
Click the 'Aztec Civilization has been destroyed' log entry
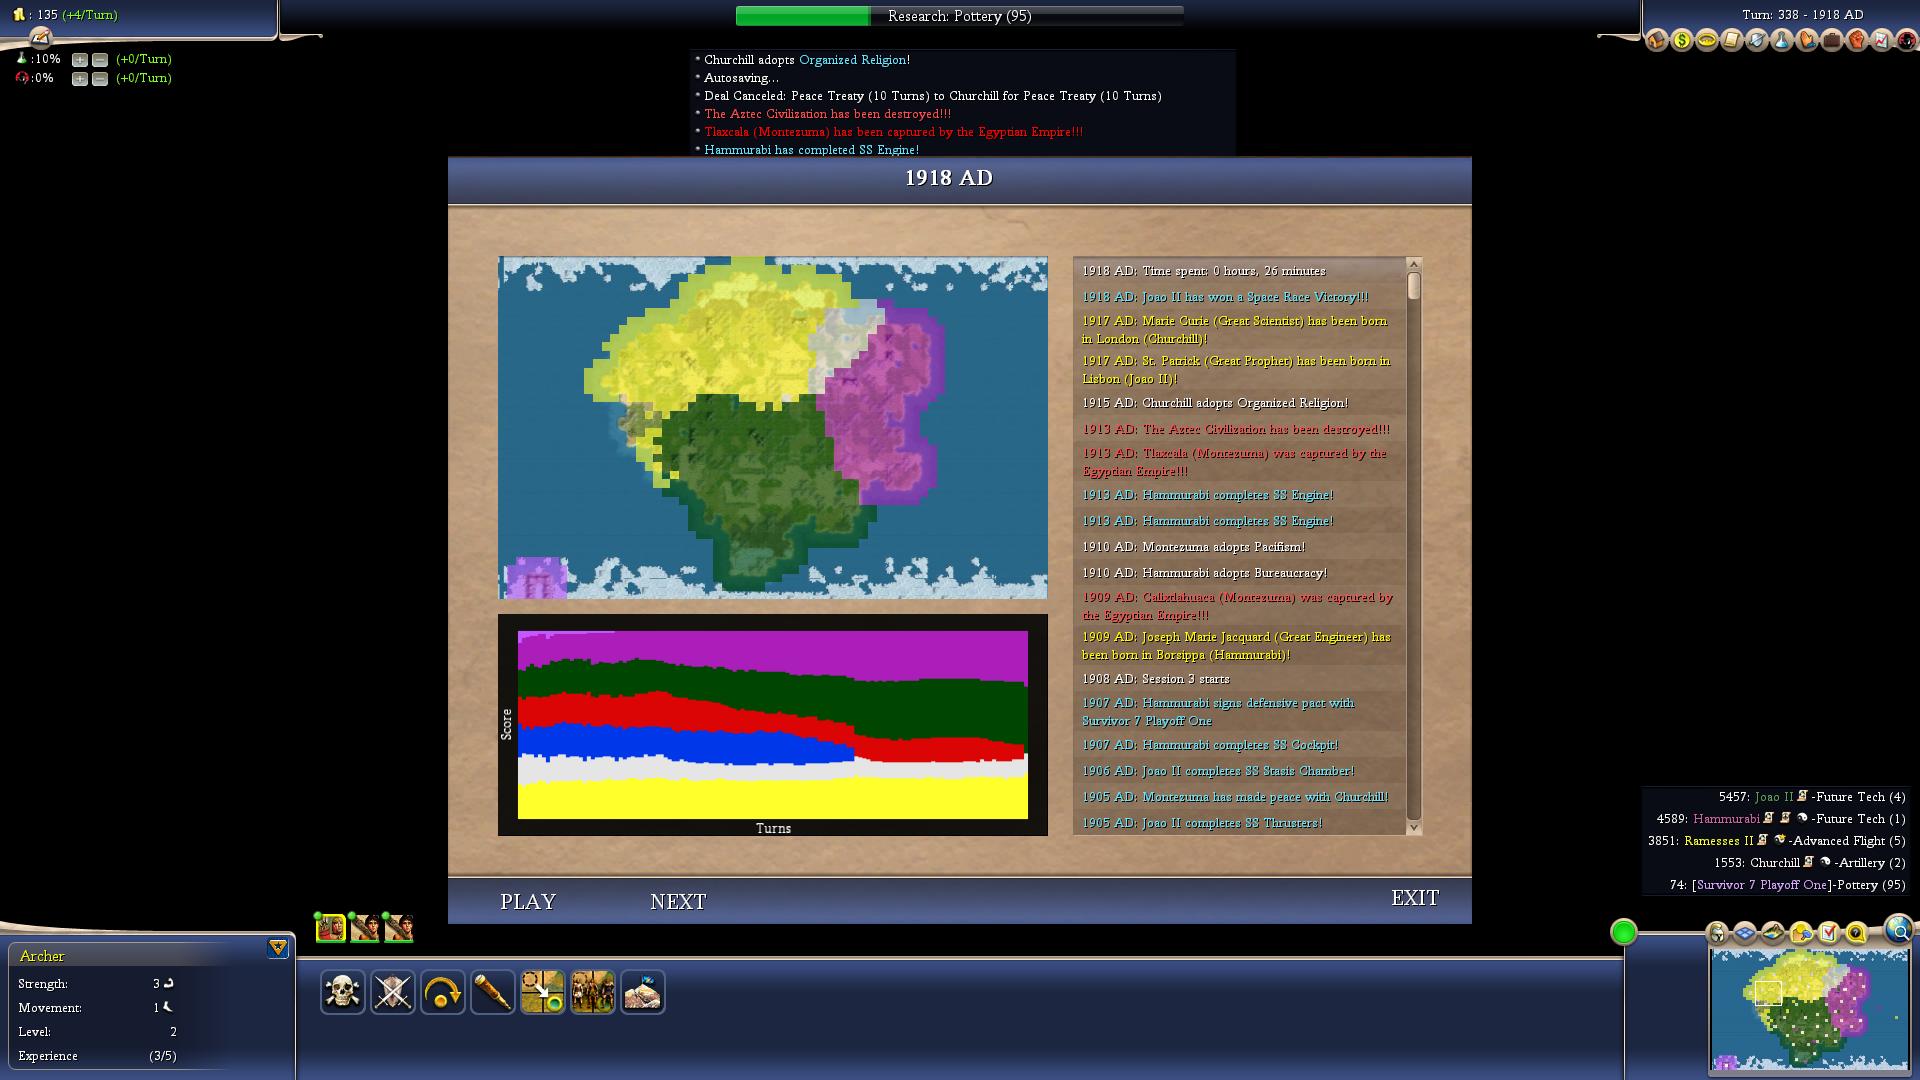(1235, 429)
